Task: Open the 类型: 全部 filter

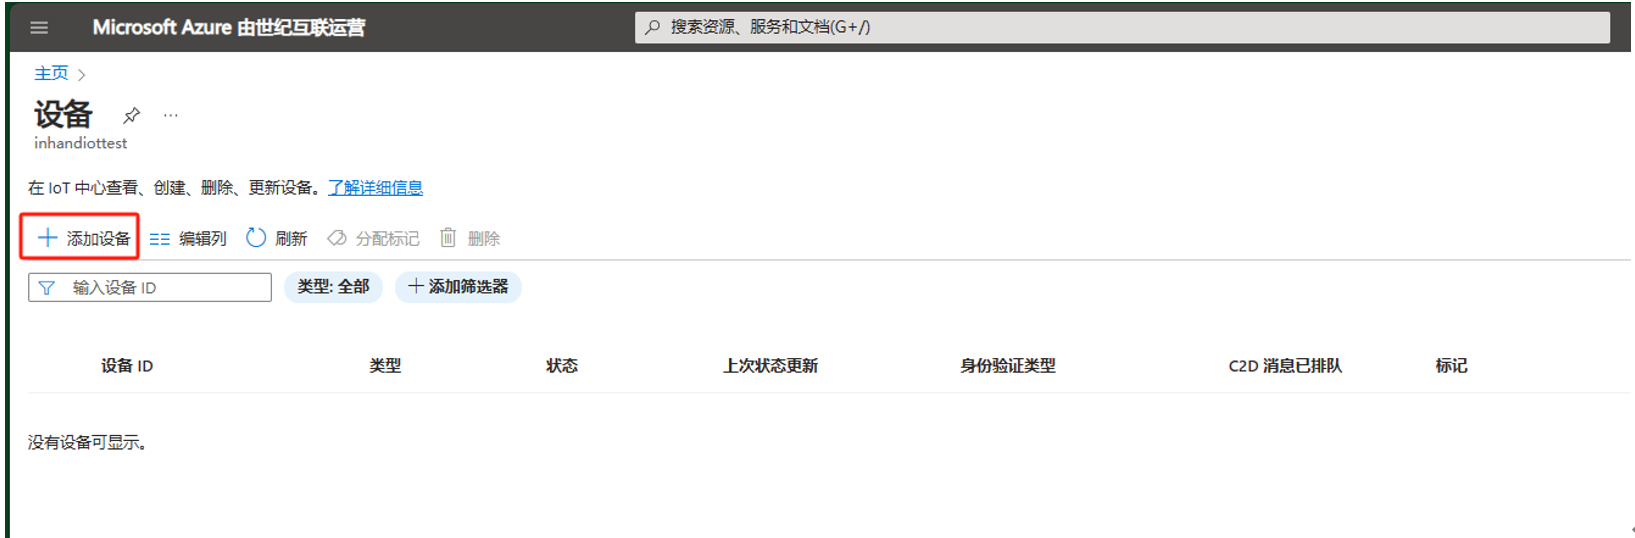Action: (333, 287)
